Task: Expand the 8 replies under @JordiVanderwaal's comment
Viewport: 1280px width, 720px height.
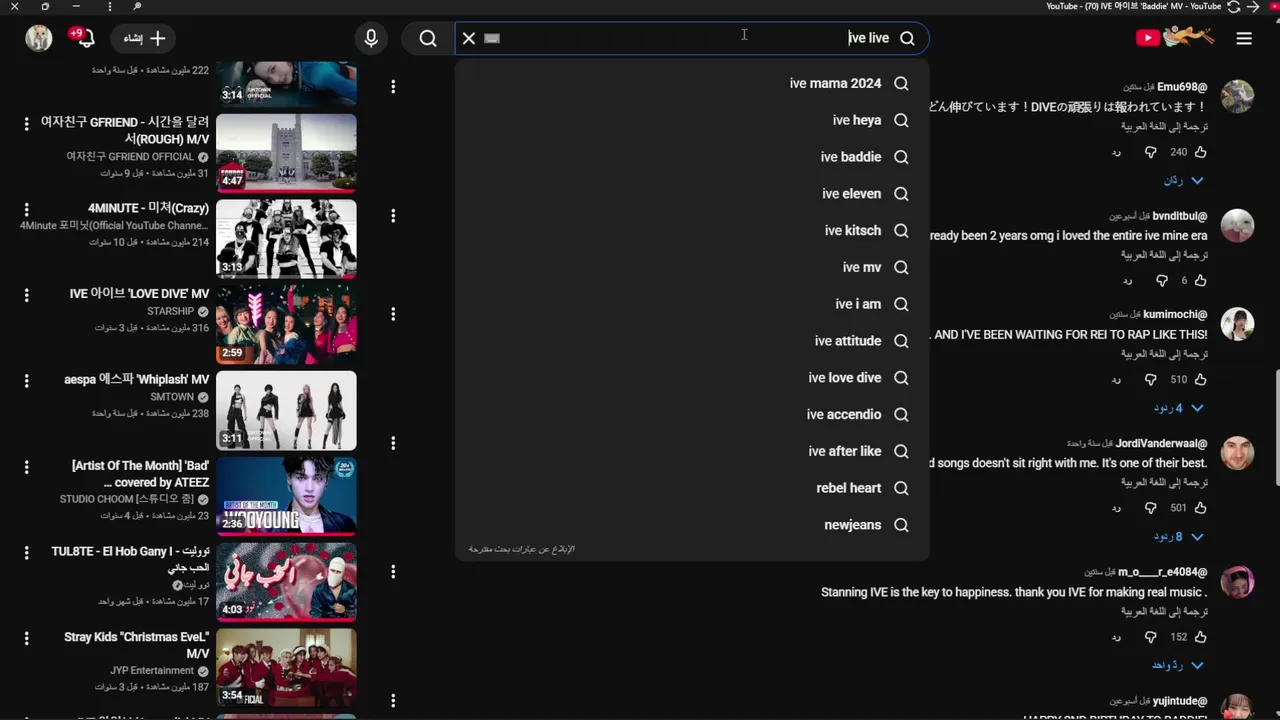Action: click(x=1179, y=537)
